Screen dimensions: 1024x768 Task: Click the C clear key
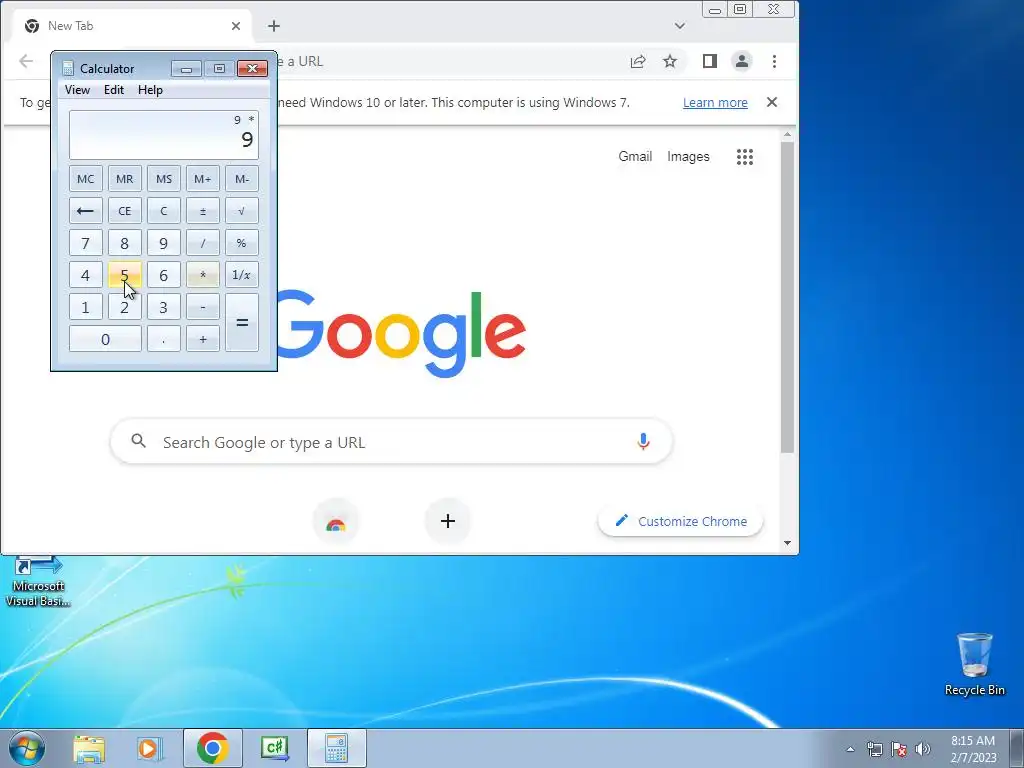(x=164, y=211)
